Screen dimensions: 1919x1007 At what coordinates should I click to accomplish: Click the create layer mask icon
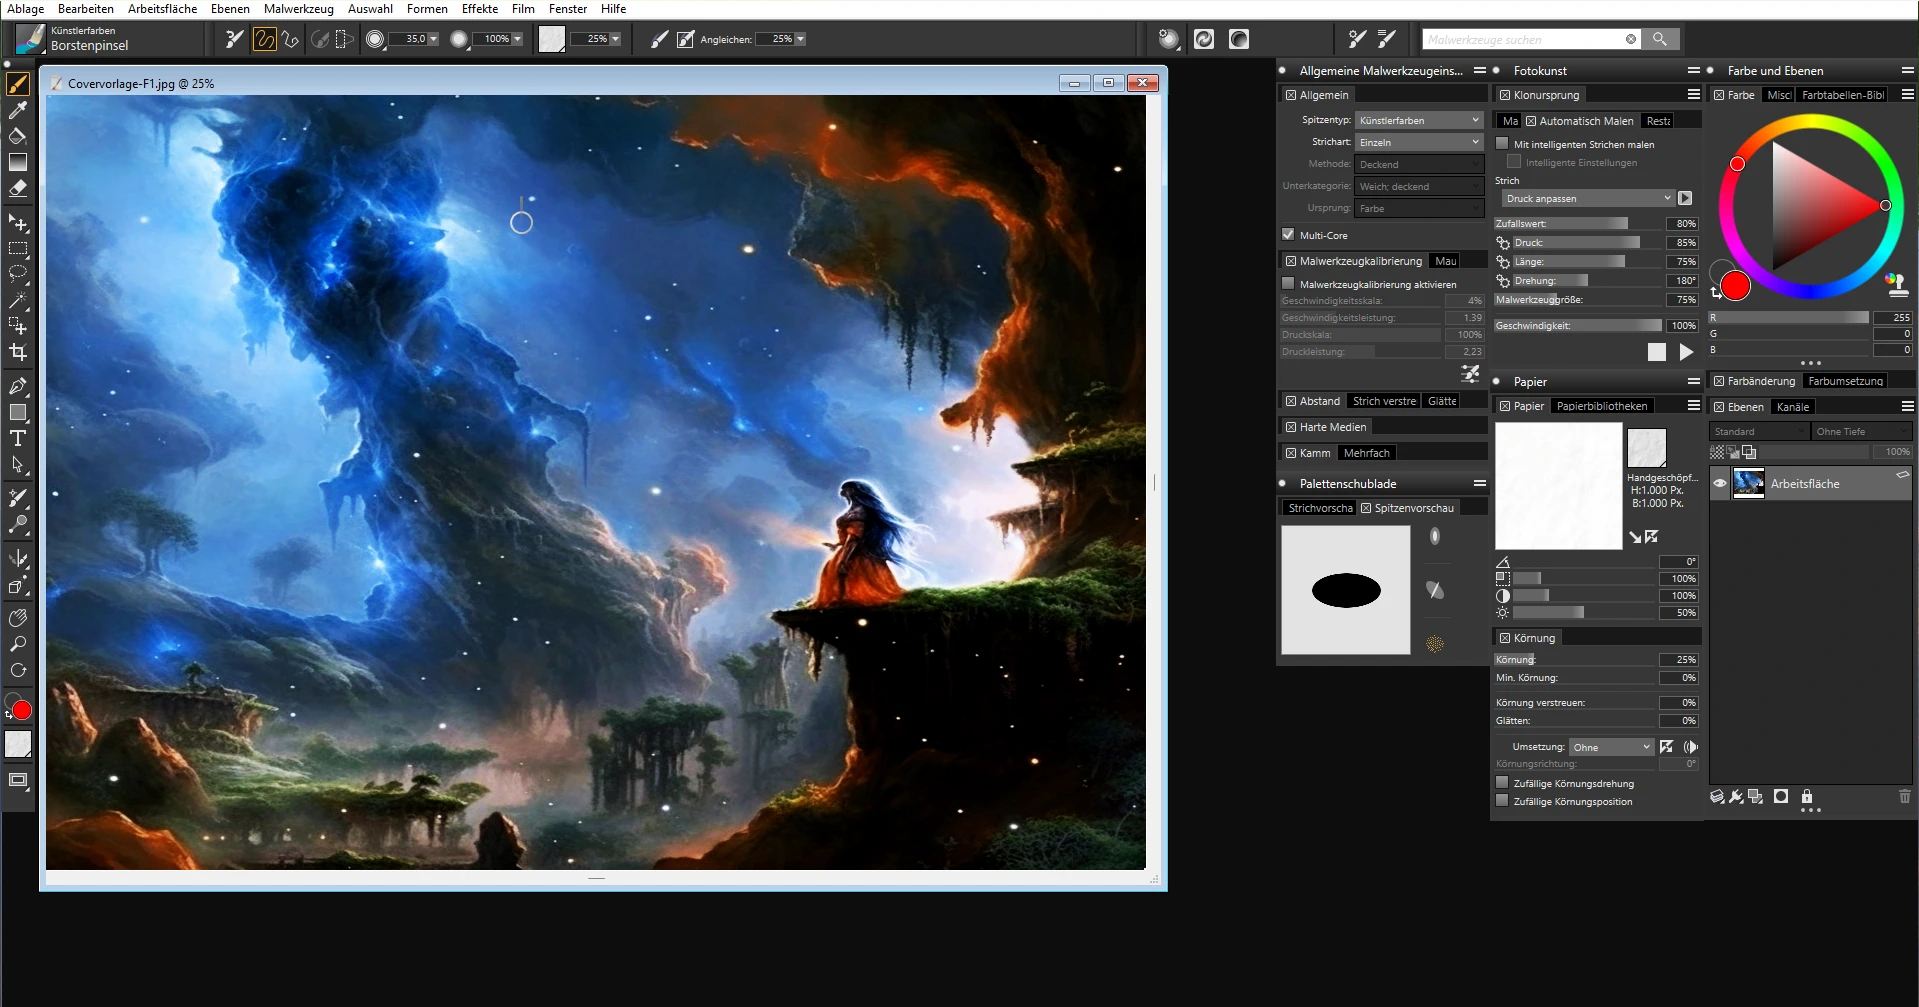[1781, 797]
